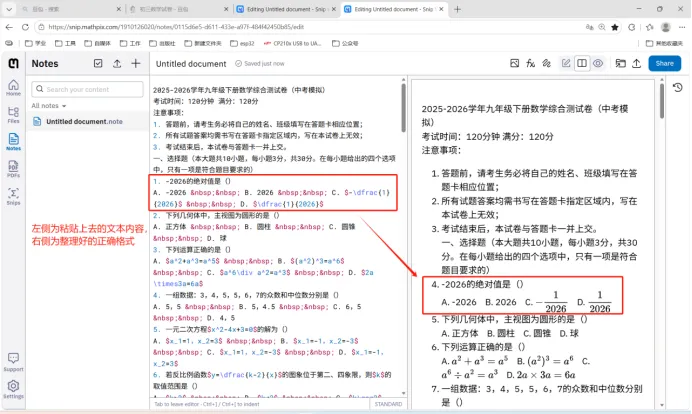Insert an image using the picture icon

pyautogui.click(x=515, y=64)
